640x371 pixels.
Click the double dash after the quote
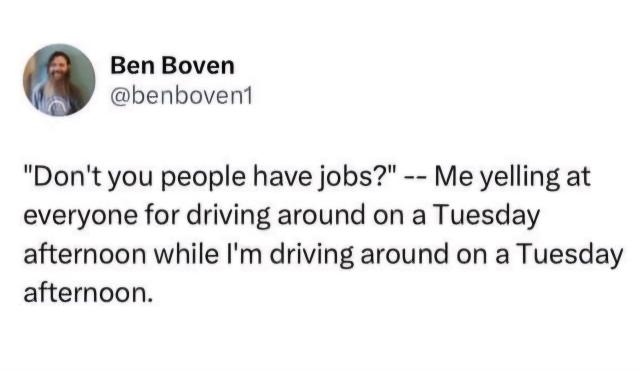point(416,178)
